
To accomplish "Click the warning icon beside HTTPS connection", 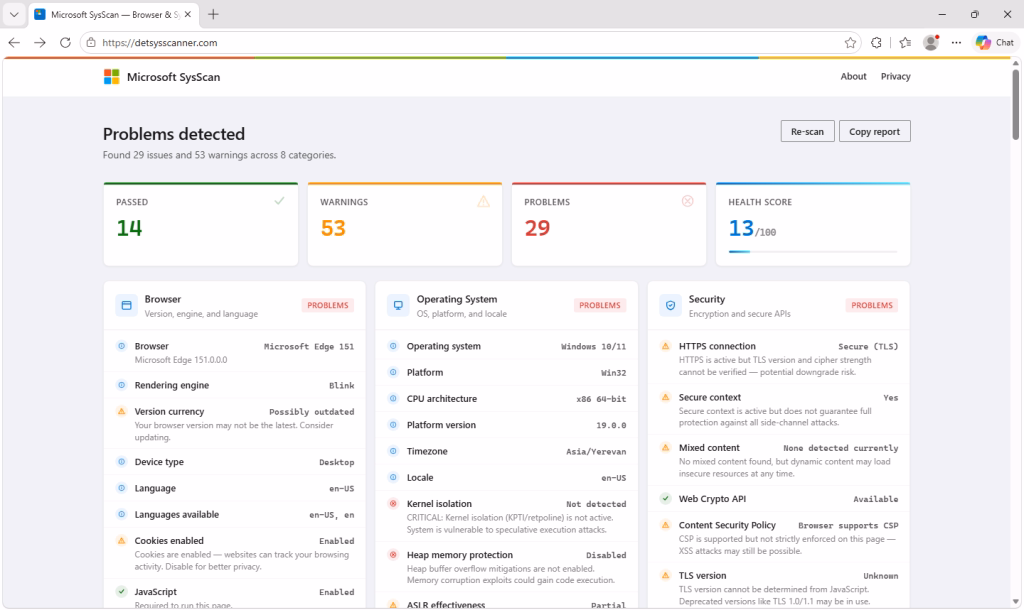I will (665, 346).
